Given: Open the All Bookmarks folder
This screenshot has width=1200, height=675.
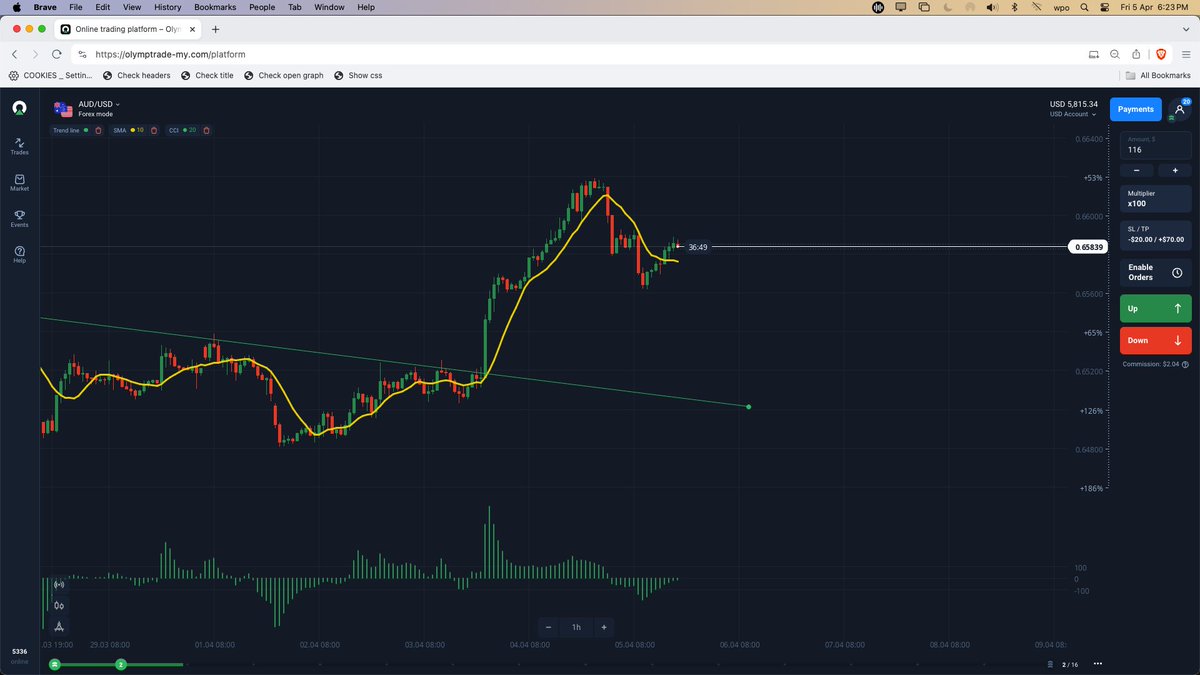Looking at the screenshot, I should point(1158,75).
